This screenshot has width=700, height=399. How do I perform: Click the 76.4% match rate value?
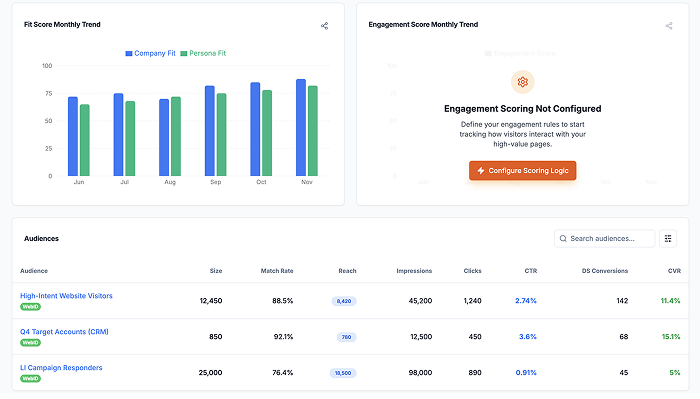coord(283,373)
